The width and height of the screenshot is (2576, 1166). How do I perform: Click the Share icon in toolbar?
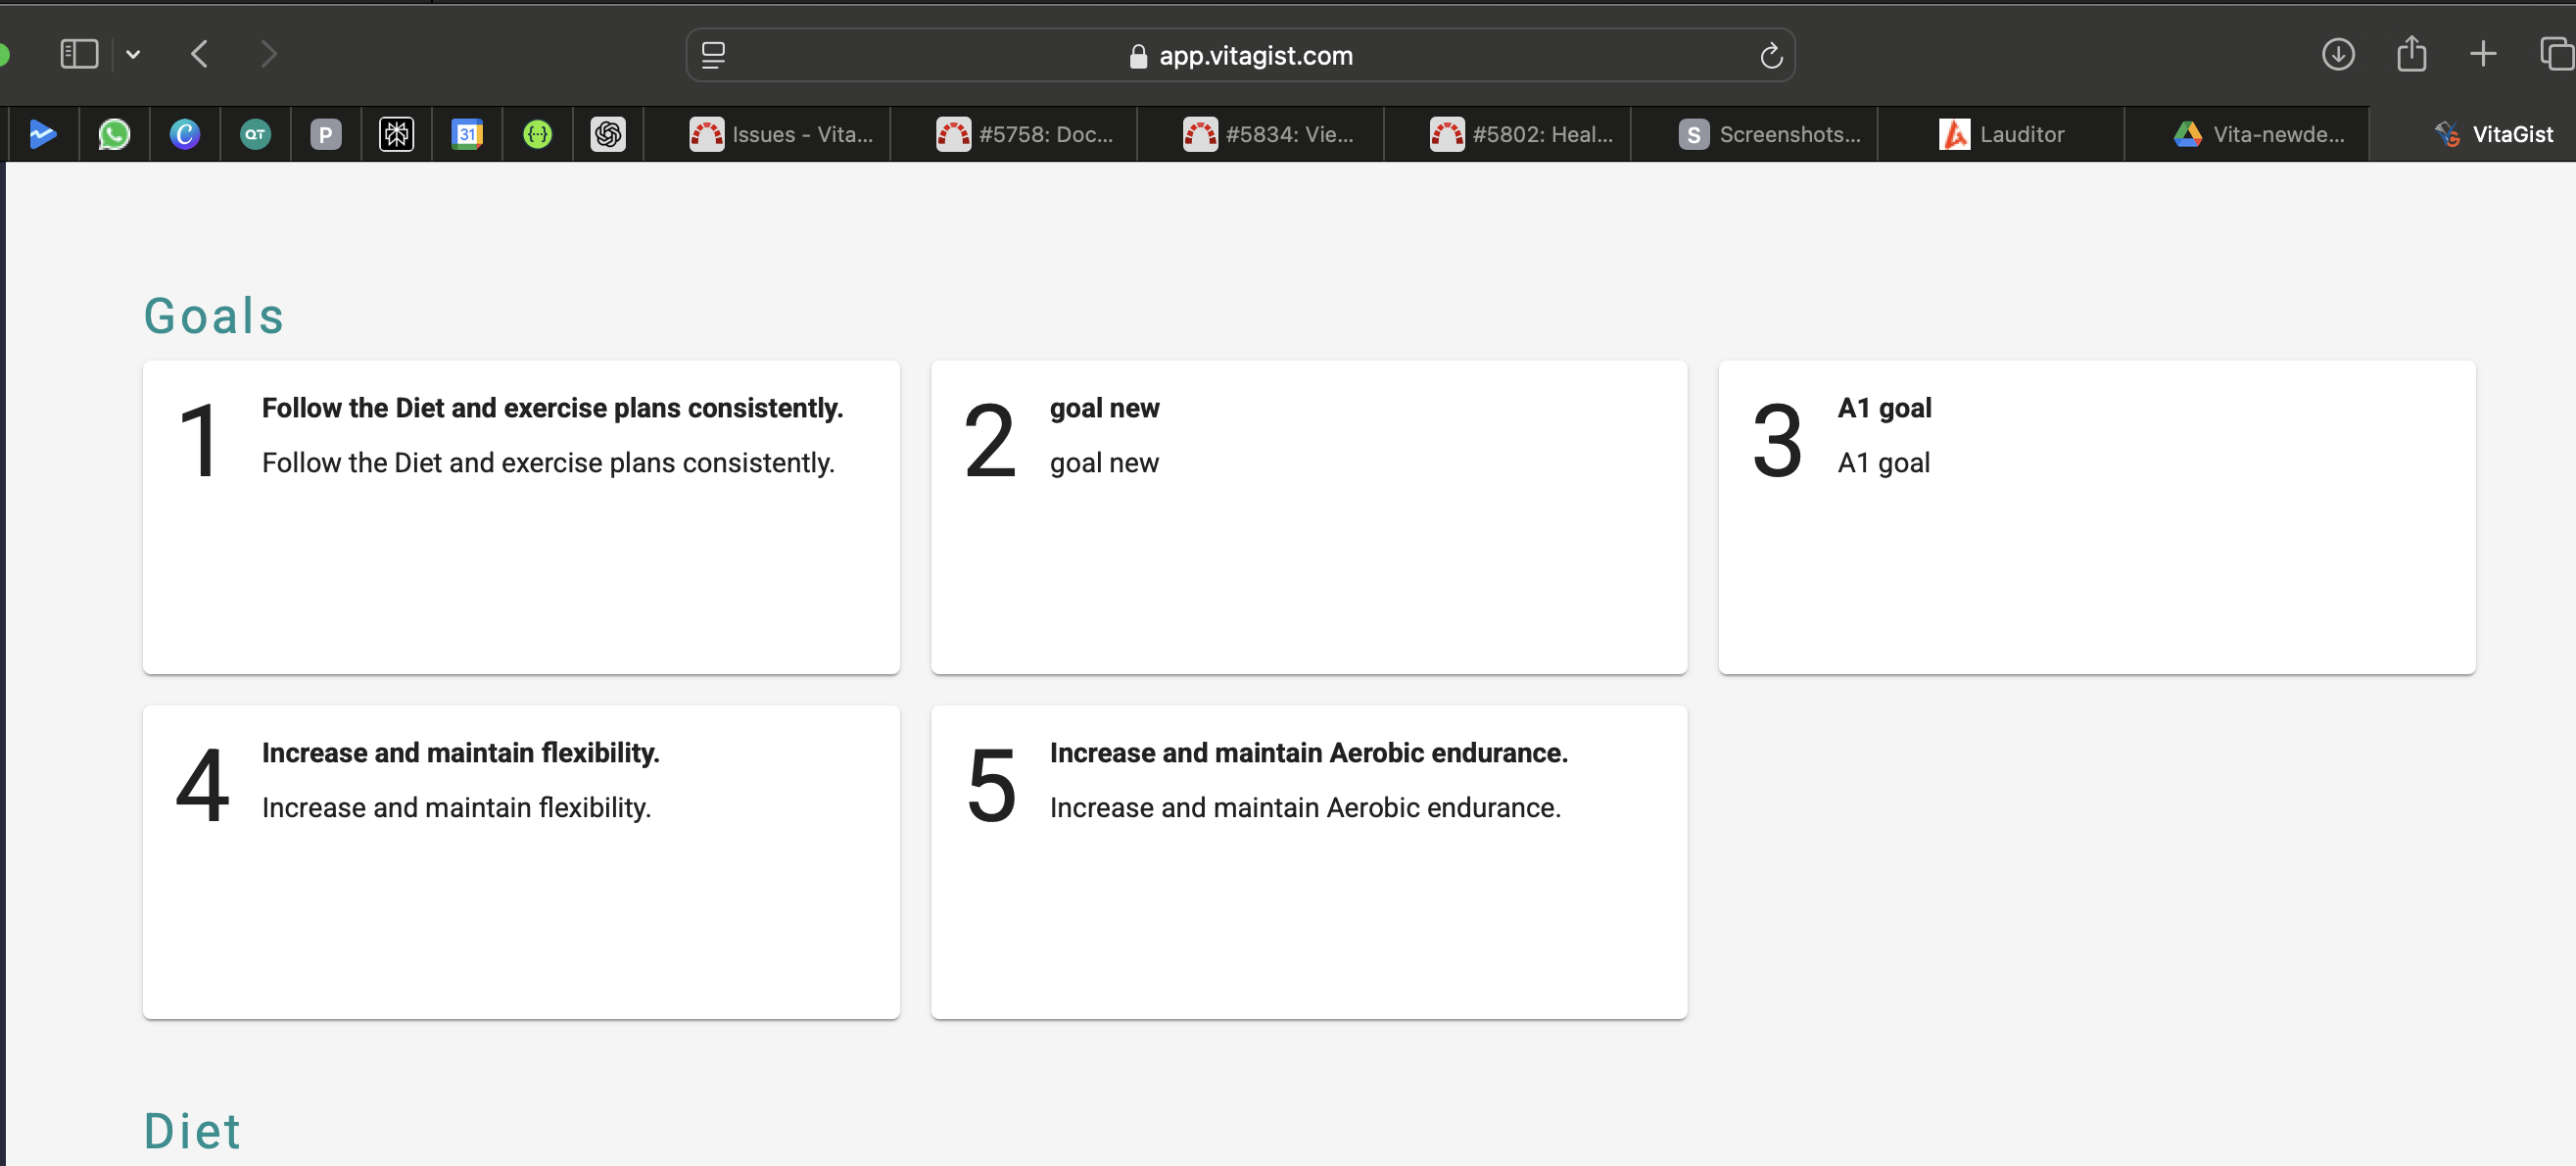tap(2411, 54)
